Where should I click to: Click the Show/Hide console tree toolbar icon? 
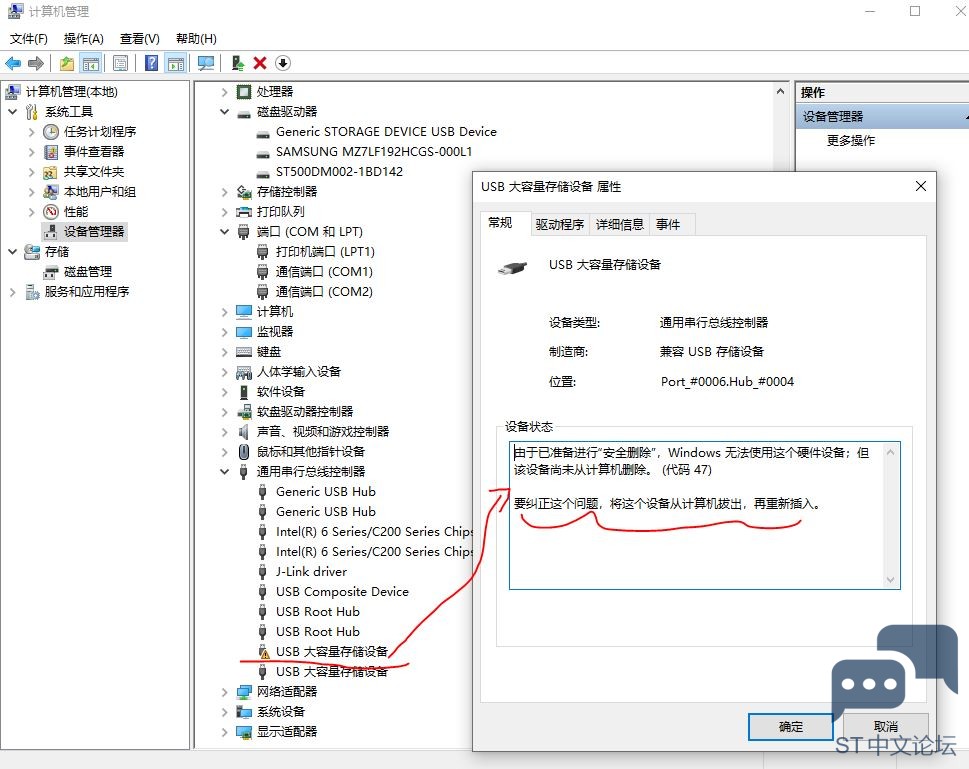91,63
